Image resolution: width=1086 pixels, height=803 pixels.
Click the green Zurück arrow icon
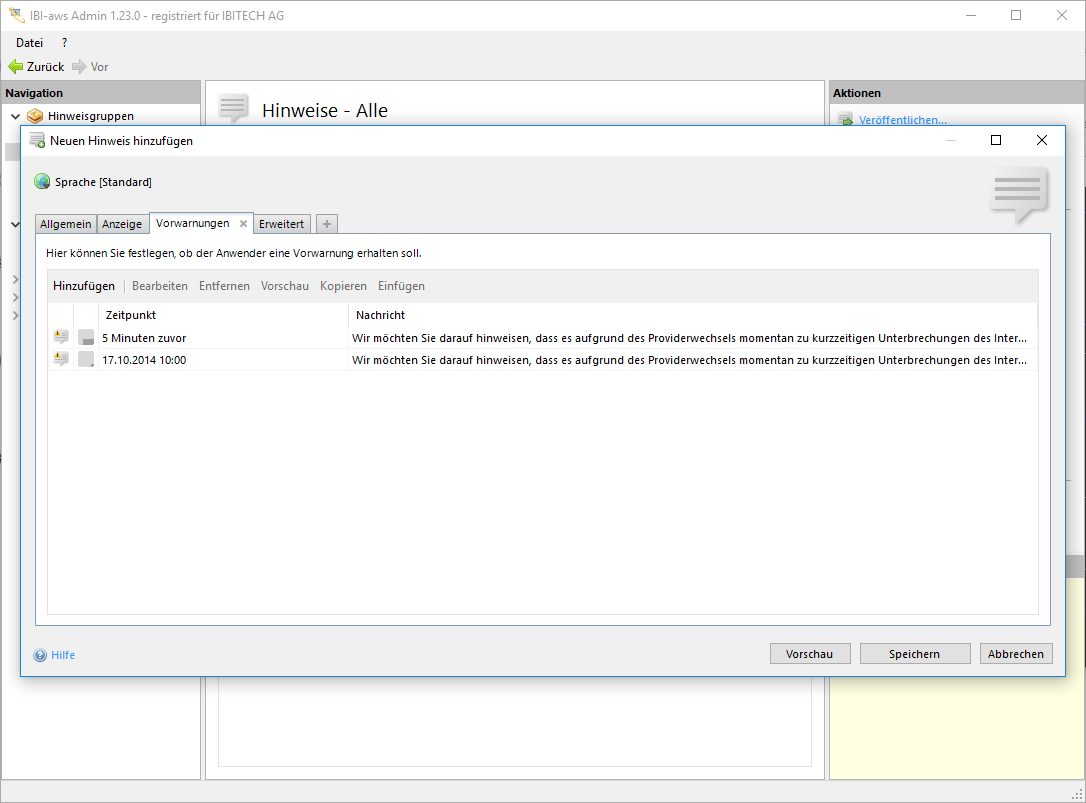click(15, 67)
